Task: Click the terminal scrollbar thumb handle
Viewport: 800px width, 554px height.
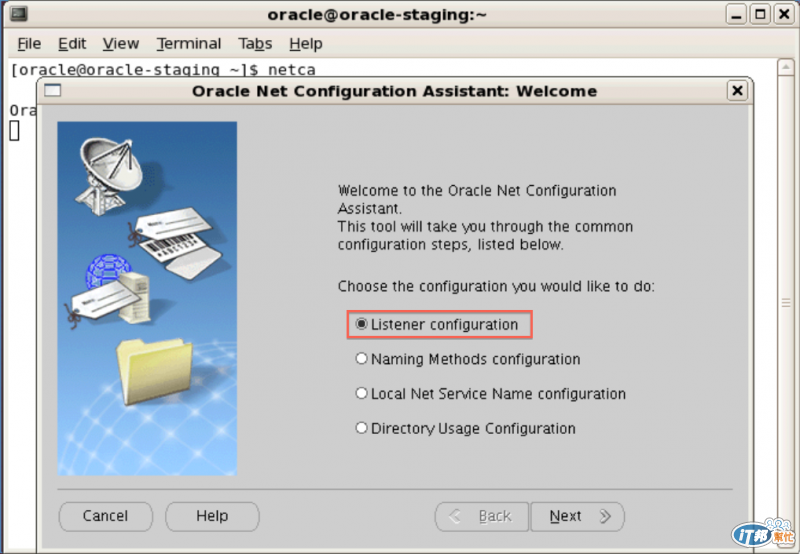Action: tap(786, 303)
